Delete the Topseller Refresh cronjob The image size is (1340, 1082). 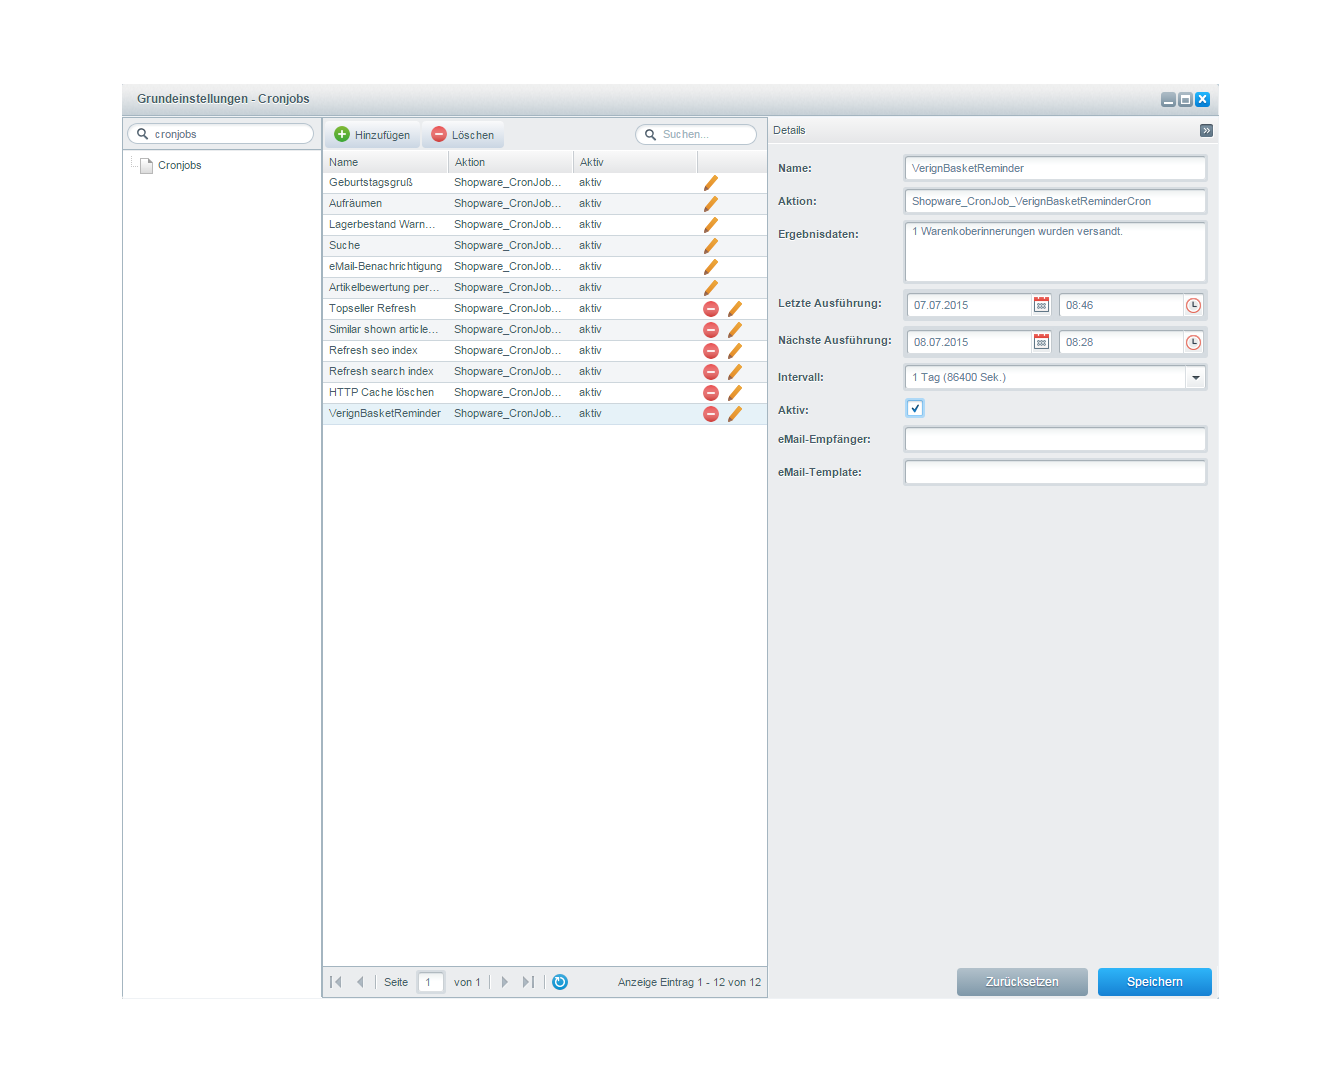tap(711, 309)
